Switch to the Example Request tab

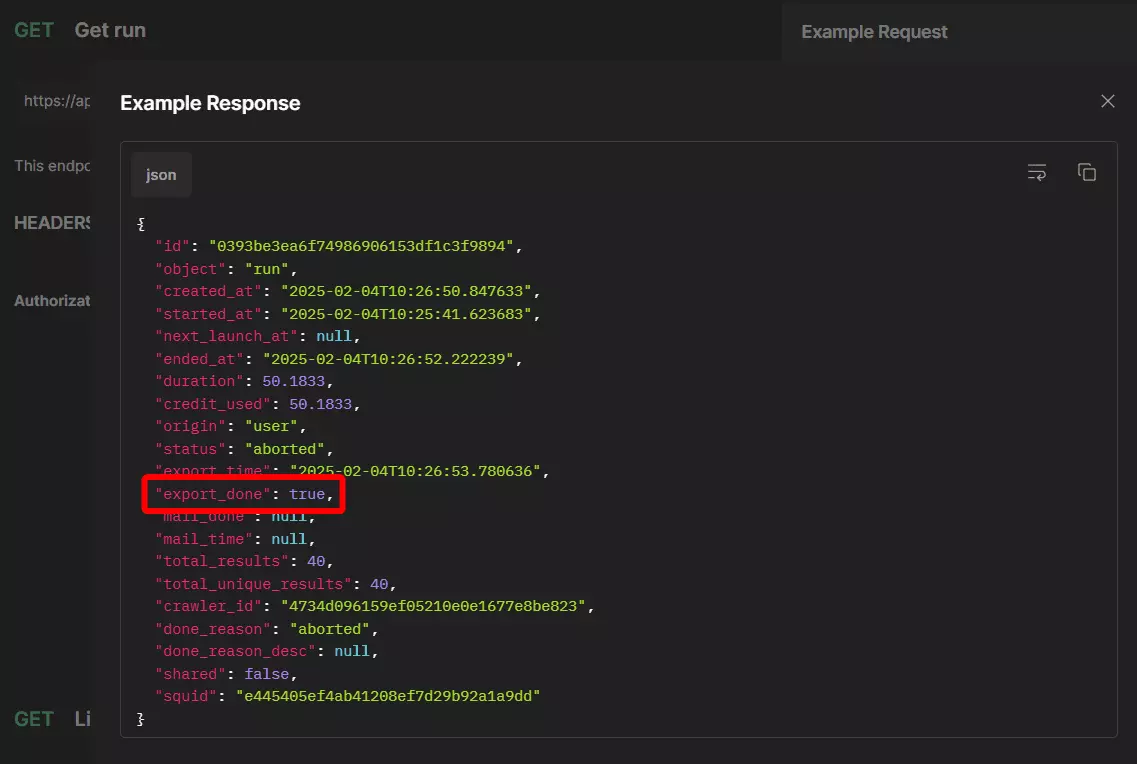[874, 31]
